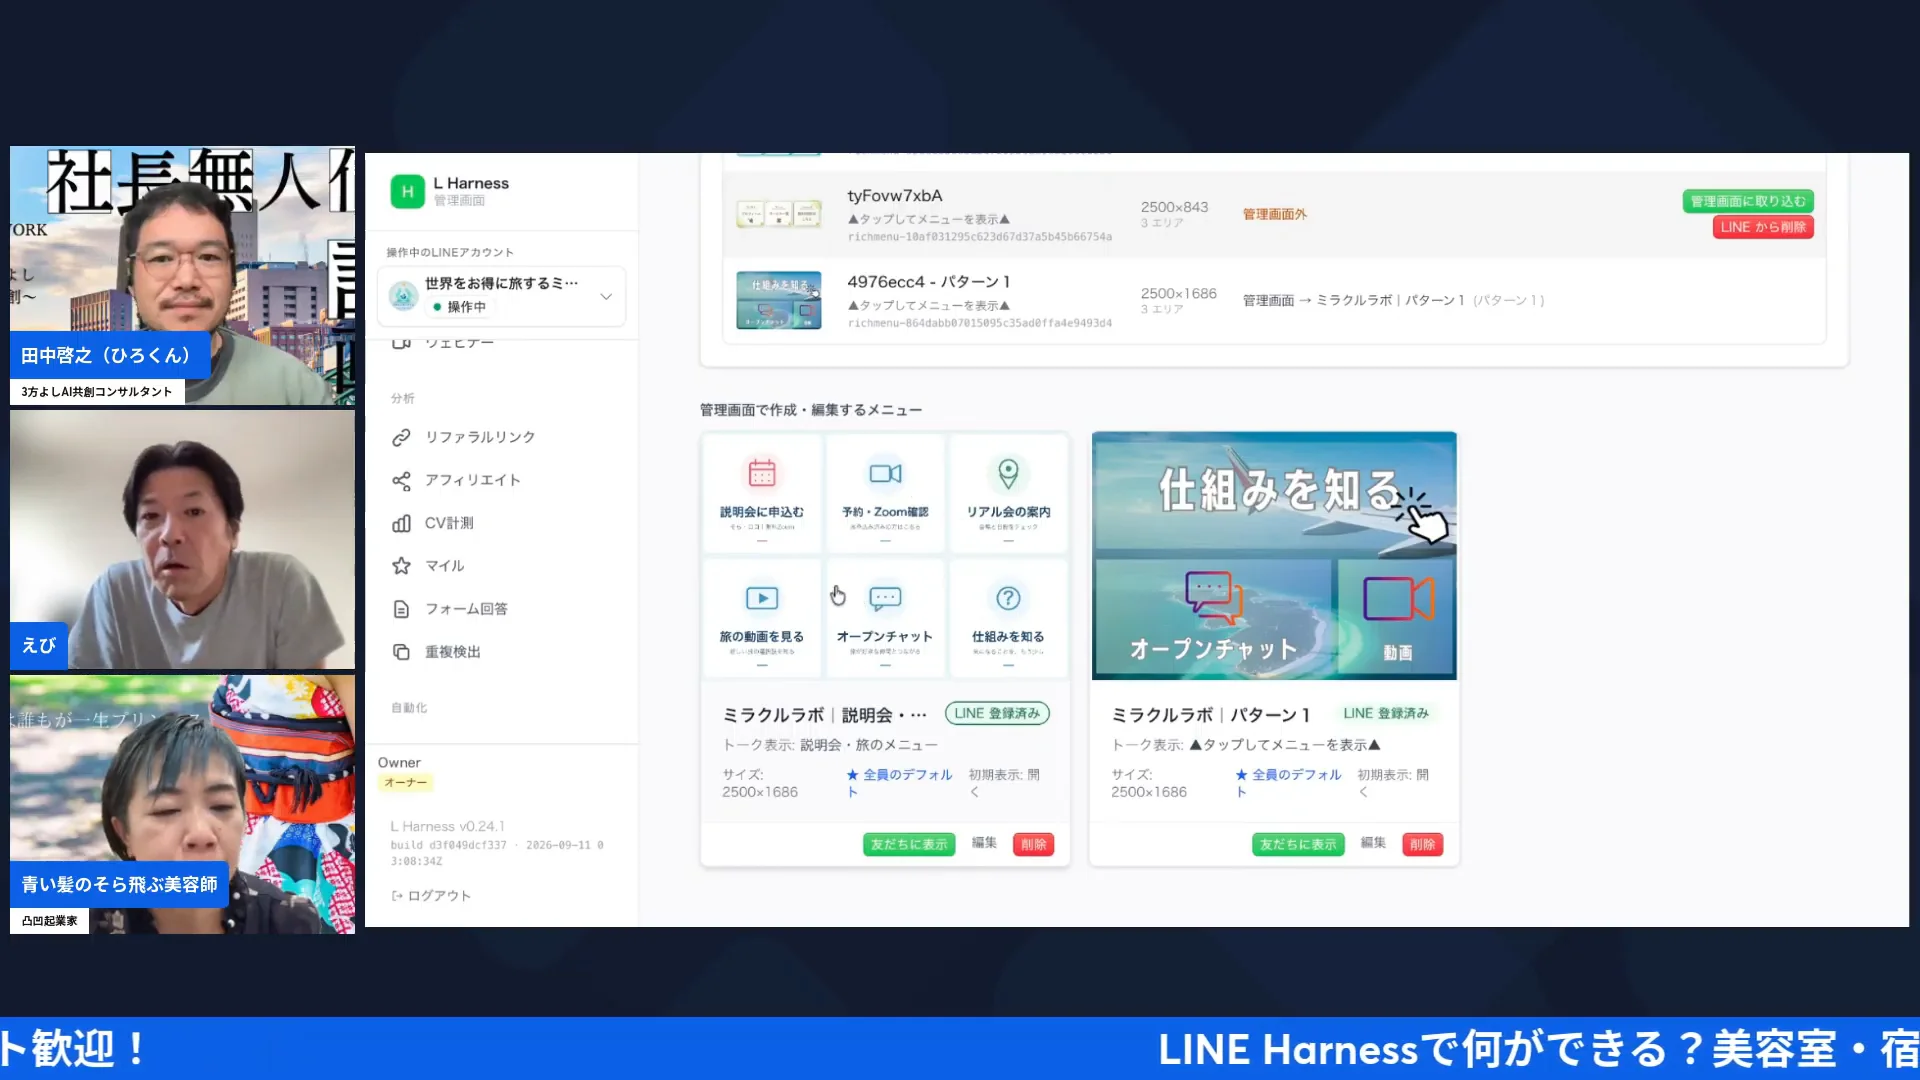Open the 4976ecc4 パターン1 thumbnail

click(779, 300)
